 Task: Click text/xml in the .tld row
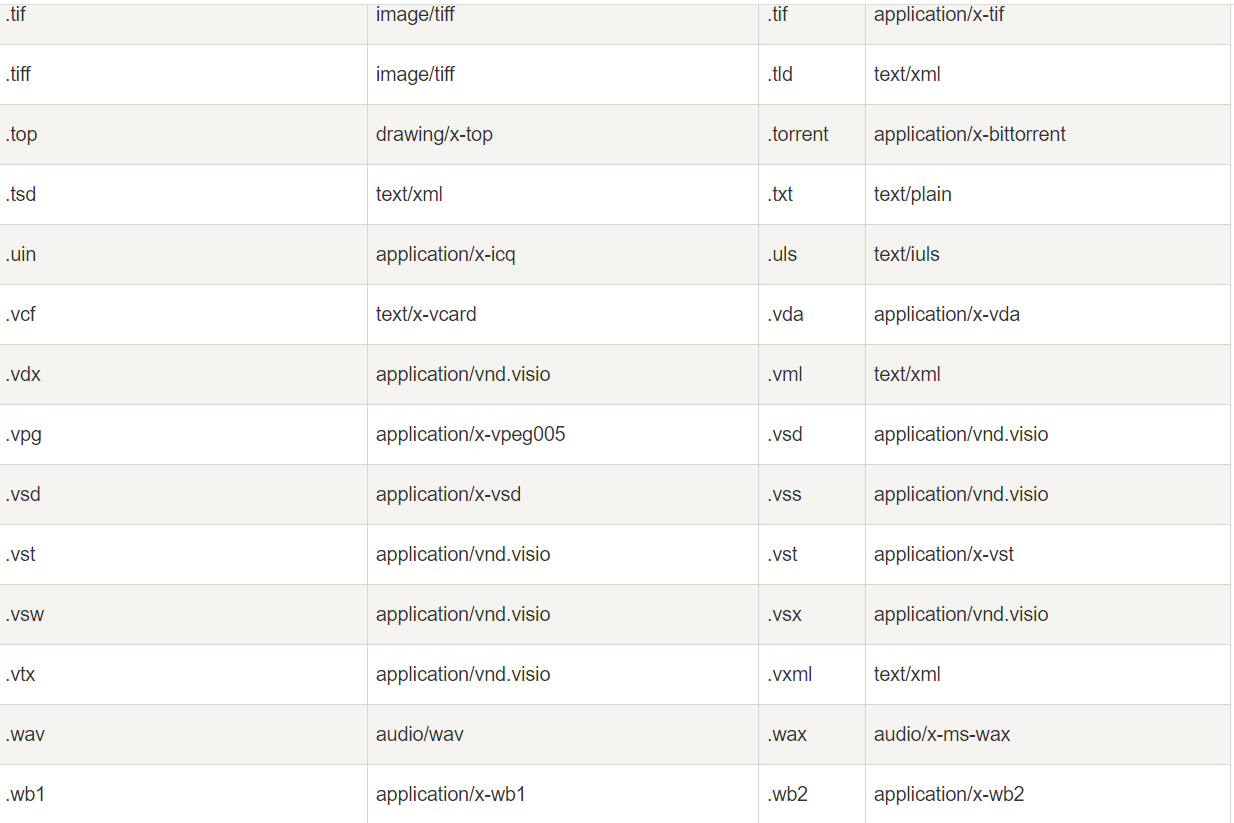1047,74
